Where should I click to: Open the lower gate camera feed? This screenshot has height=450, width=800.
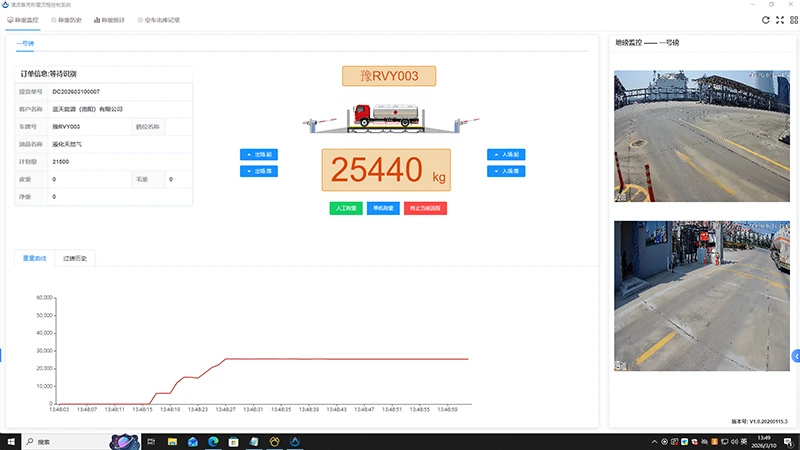click(x=702, y=296)
